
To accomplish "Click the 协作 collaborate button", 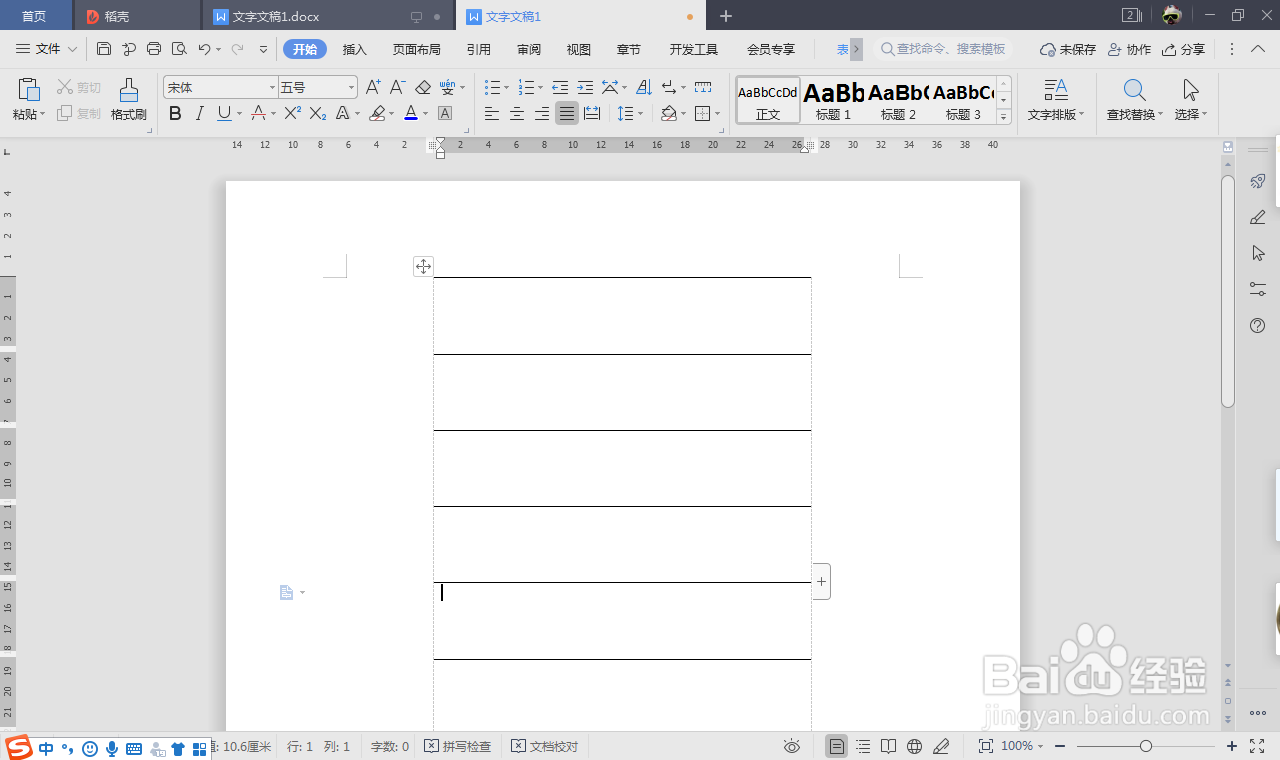I will [x=1129, y=49].
